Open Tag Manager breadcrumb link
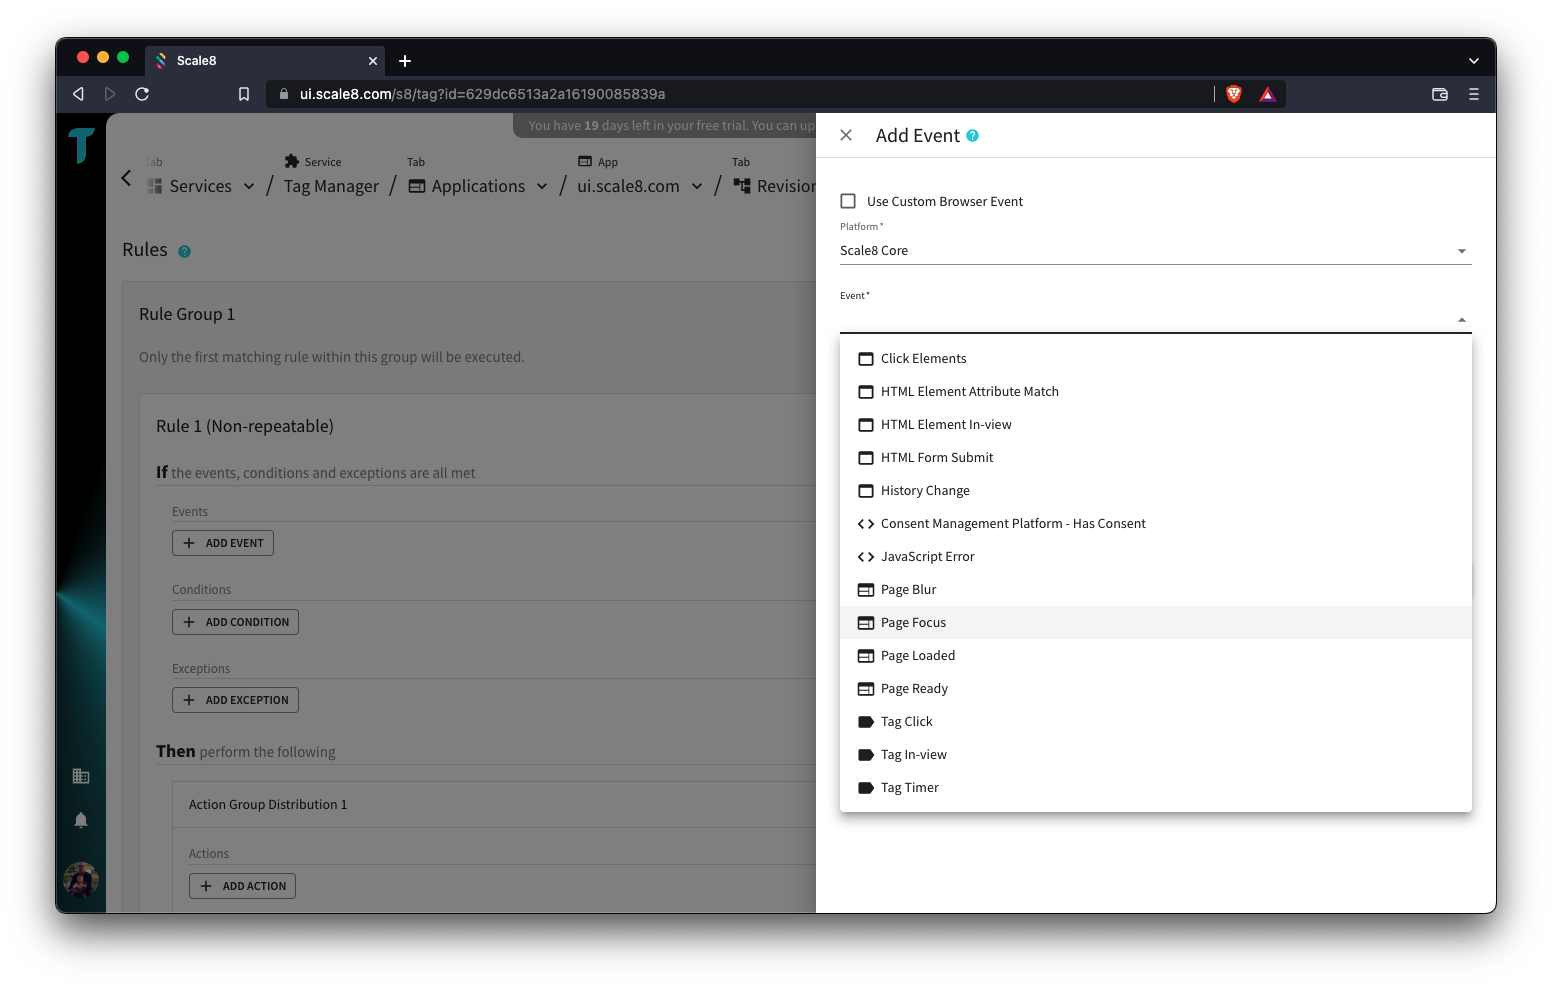Image resolution: width=1552 pixels, height=987 pixels. pos(331,186)
